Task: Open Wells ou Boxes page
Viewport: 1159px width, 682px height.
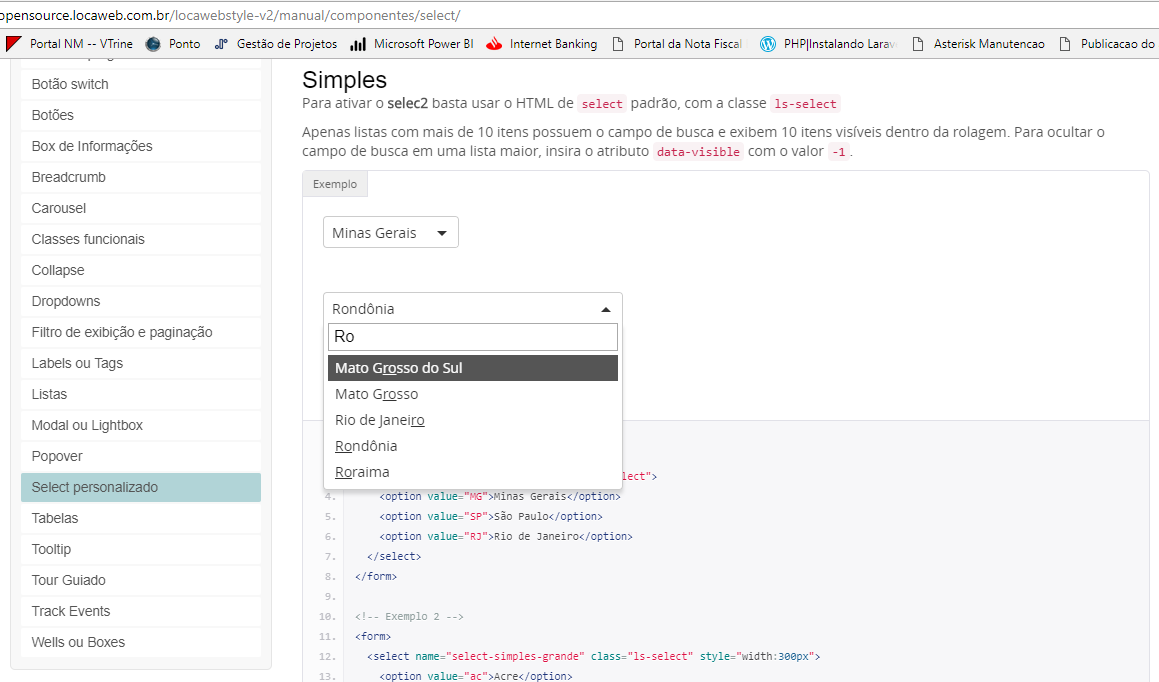Action: [x=140, y=643]
